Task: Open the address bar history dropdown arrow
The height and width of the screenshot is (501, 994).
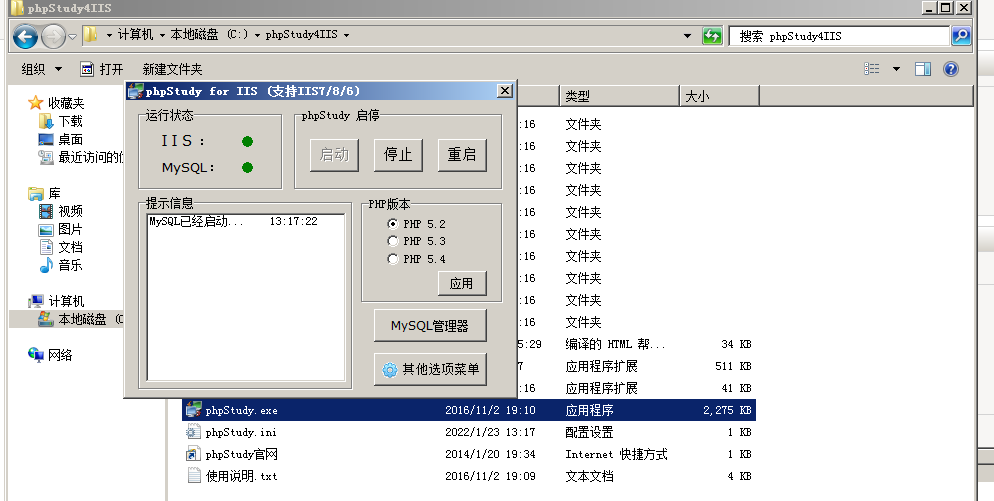Action: [x=687, y=36]
